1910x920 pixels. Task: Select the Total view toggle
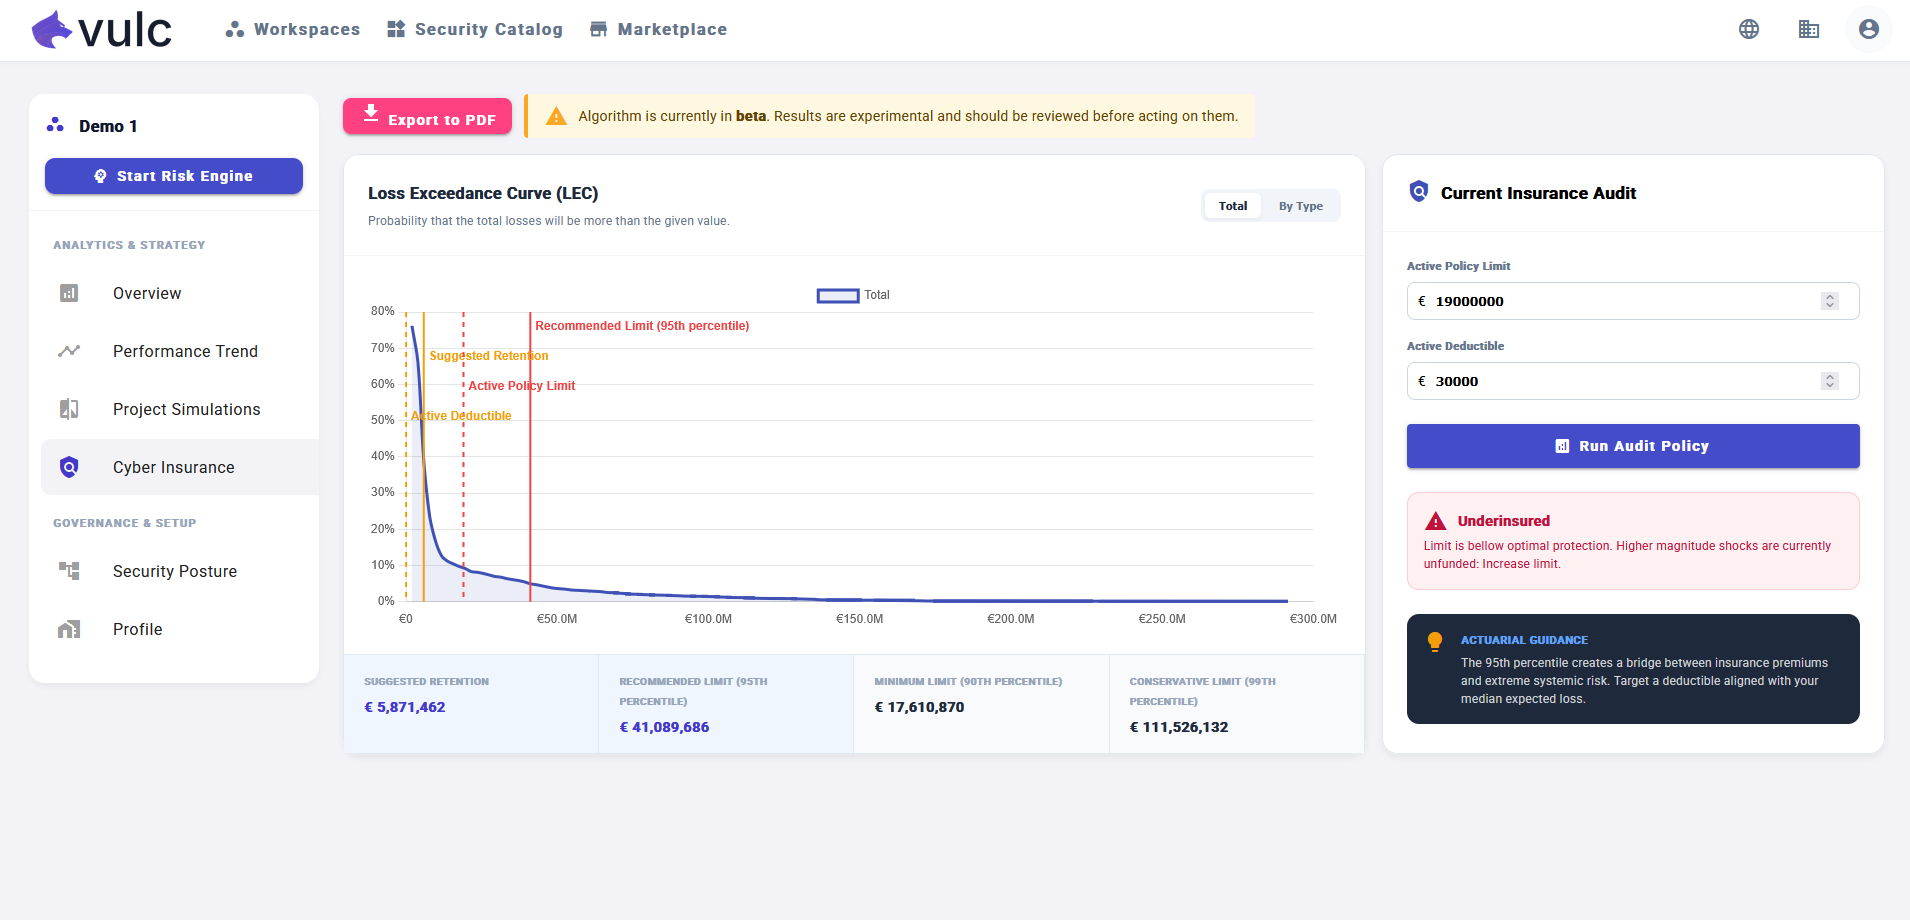(x=1233, y=205)
